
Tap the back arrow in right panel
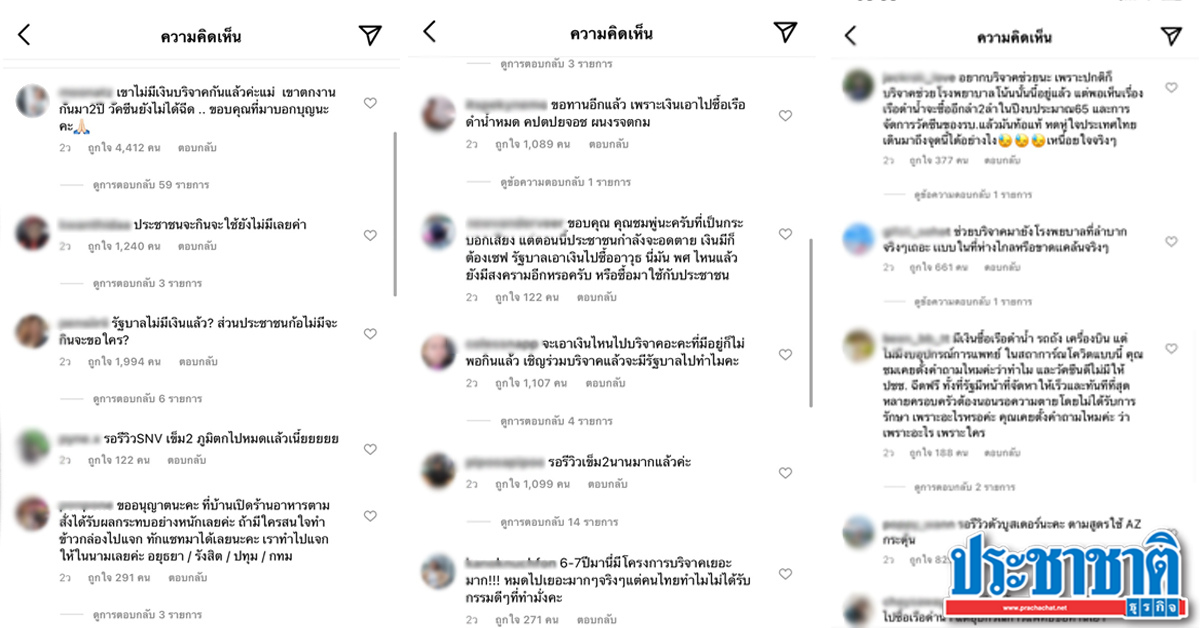(851, 36)
